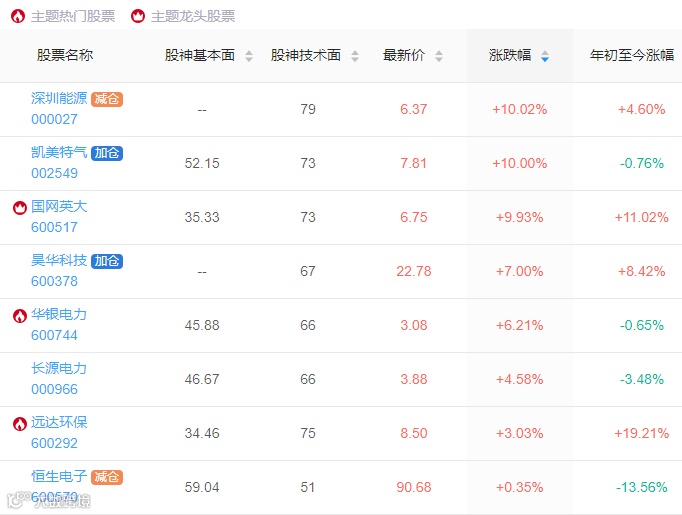
Task: Open stock 凯美特气
Action: (59, 152)
